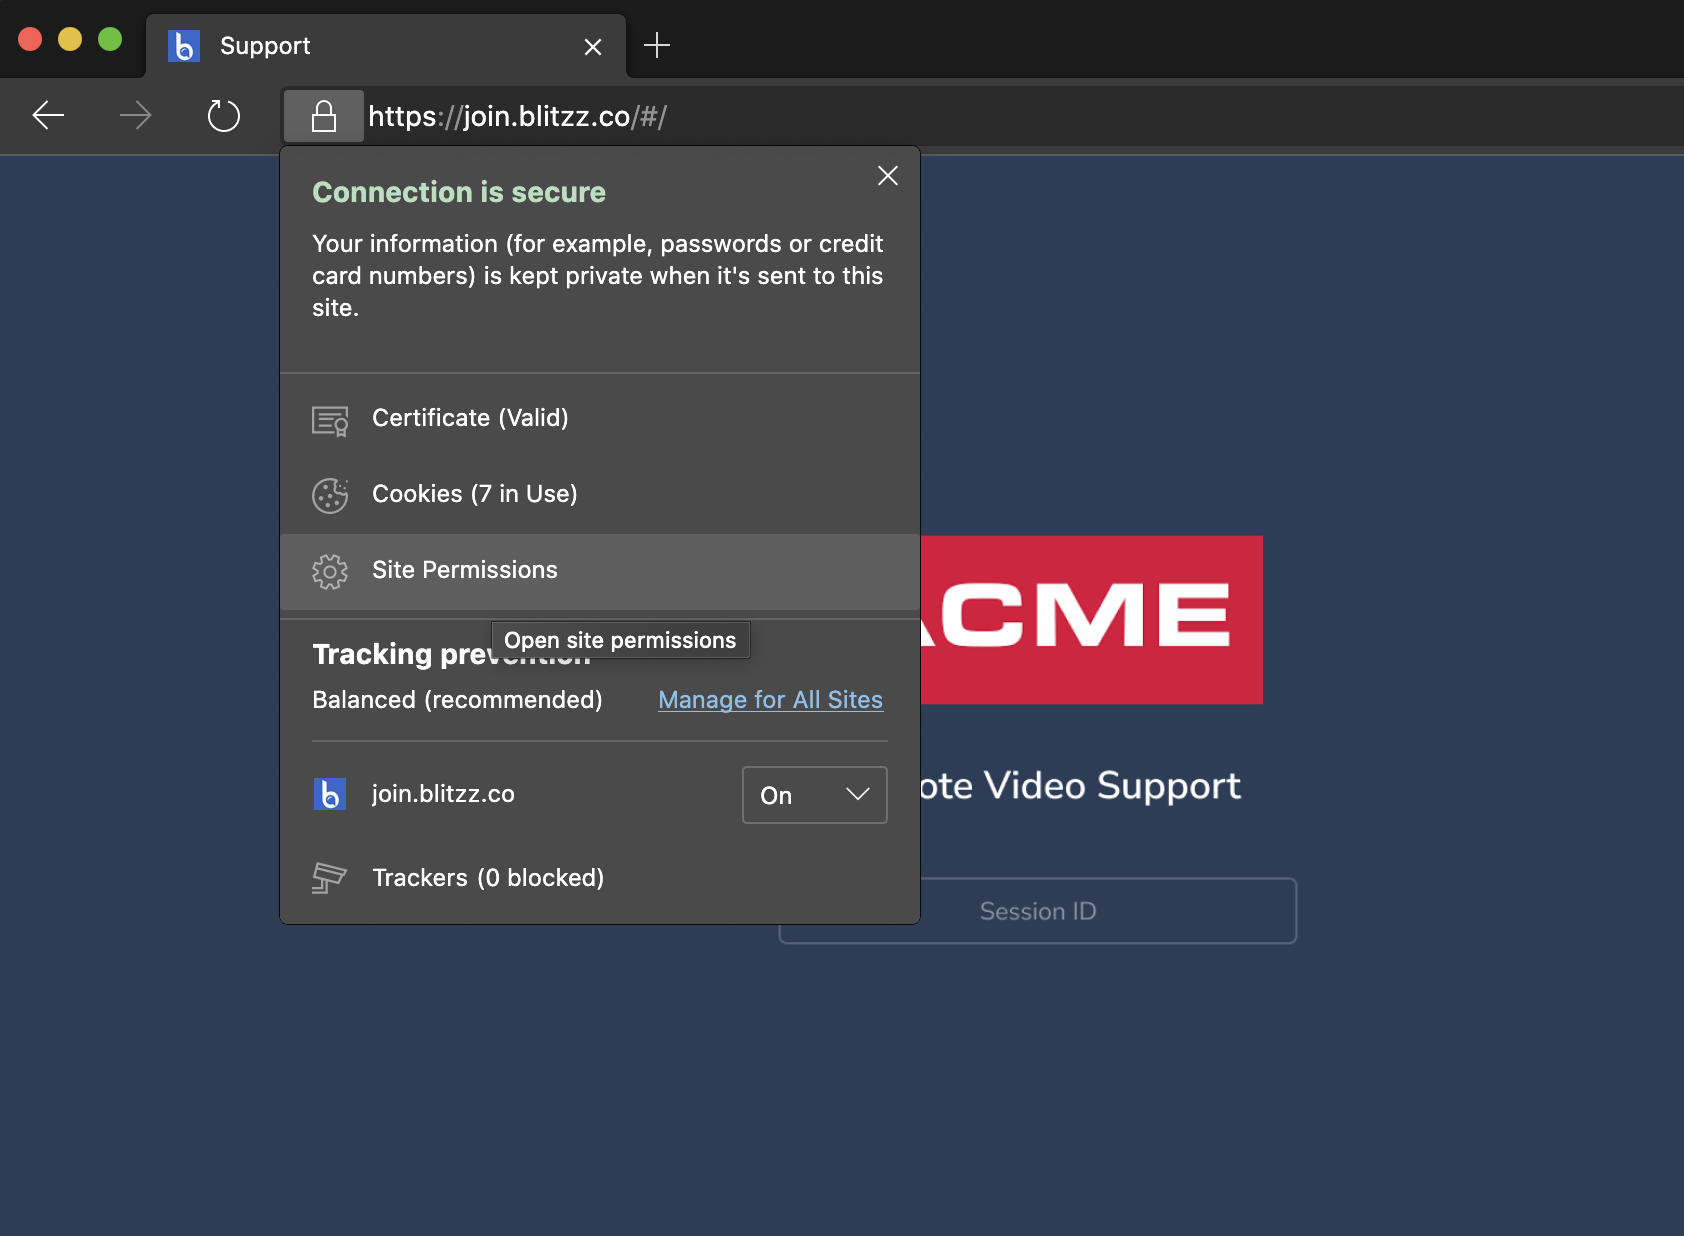Click the certificate icon

(x=330, y=421)
